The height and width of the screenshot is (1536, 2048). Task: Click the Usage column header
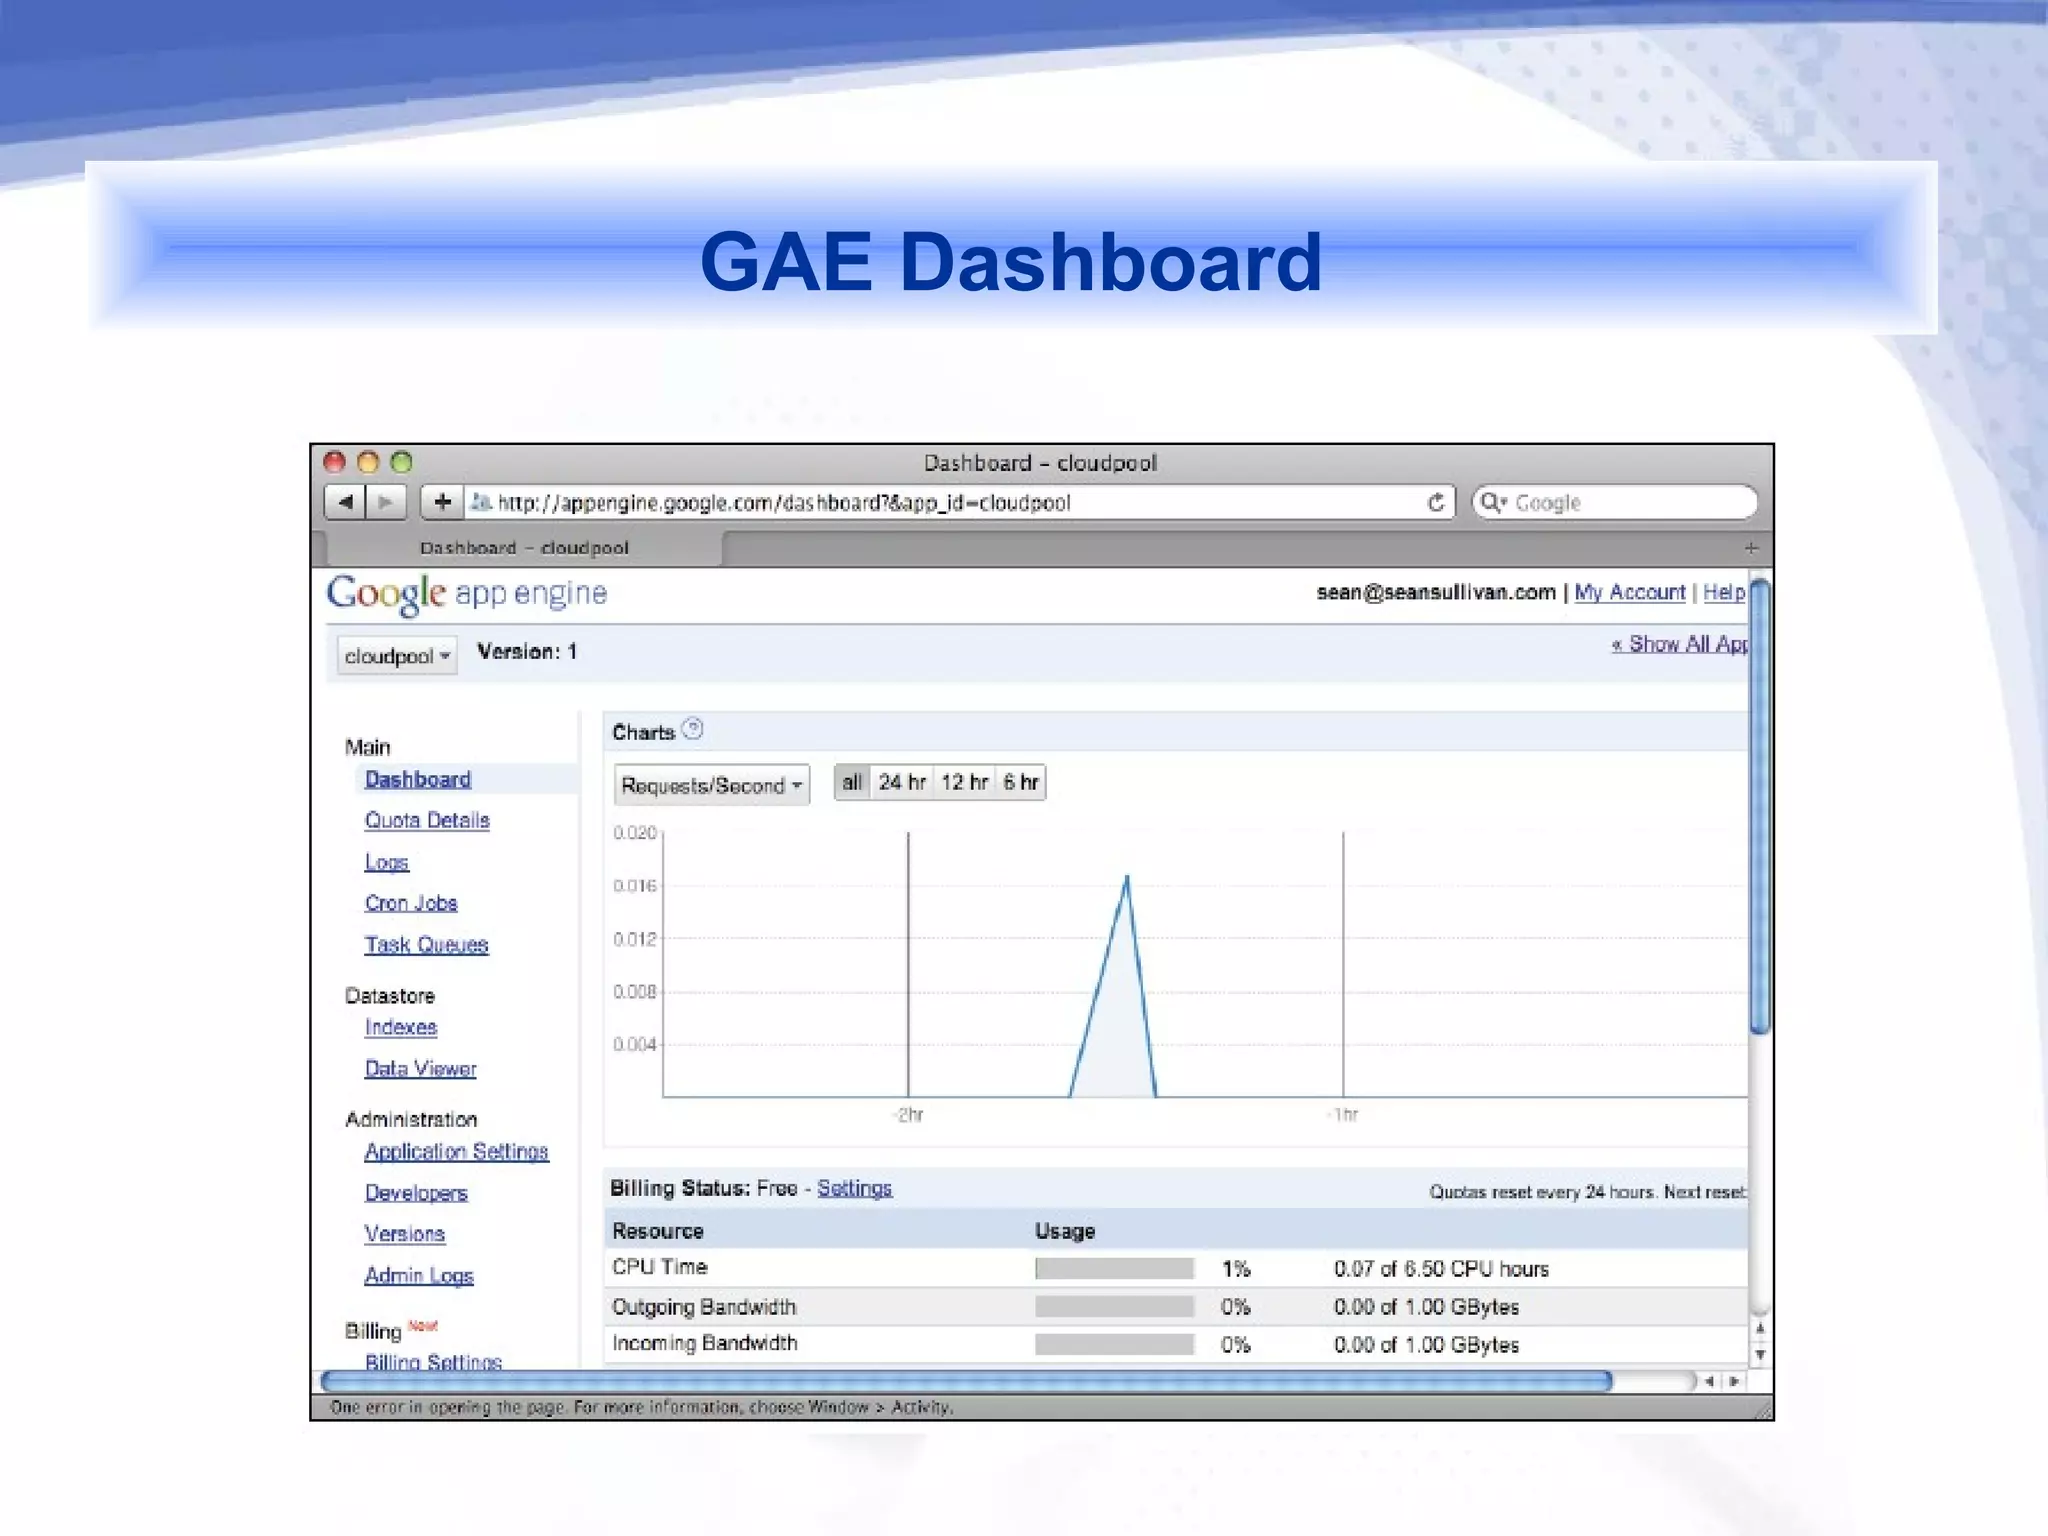pyautogui.click(x=1065, y=1231)
